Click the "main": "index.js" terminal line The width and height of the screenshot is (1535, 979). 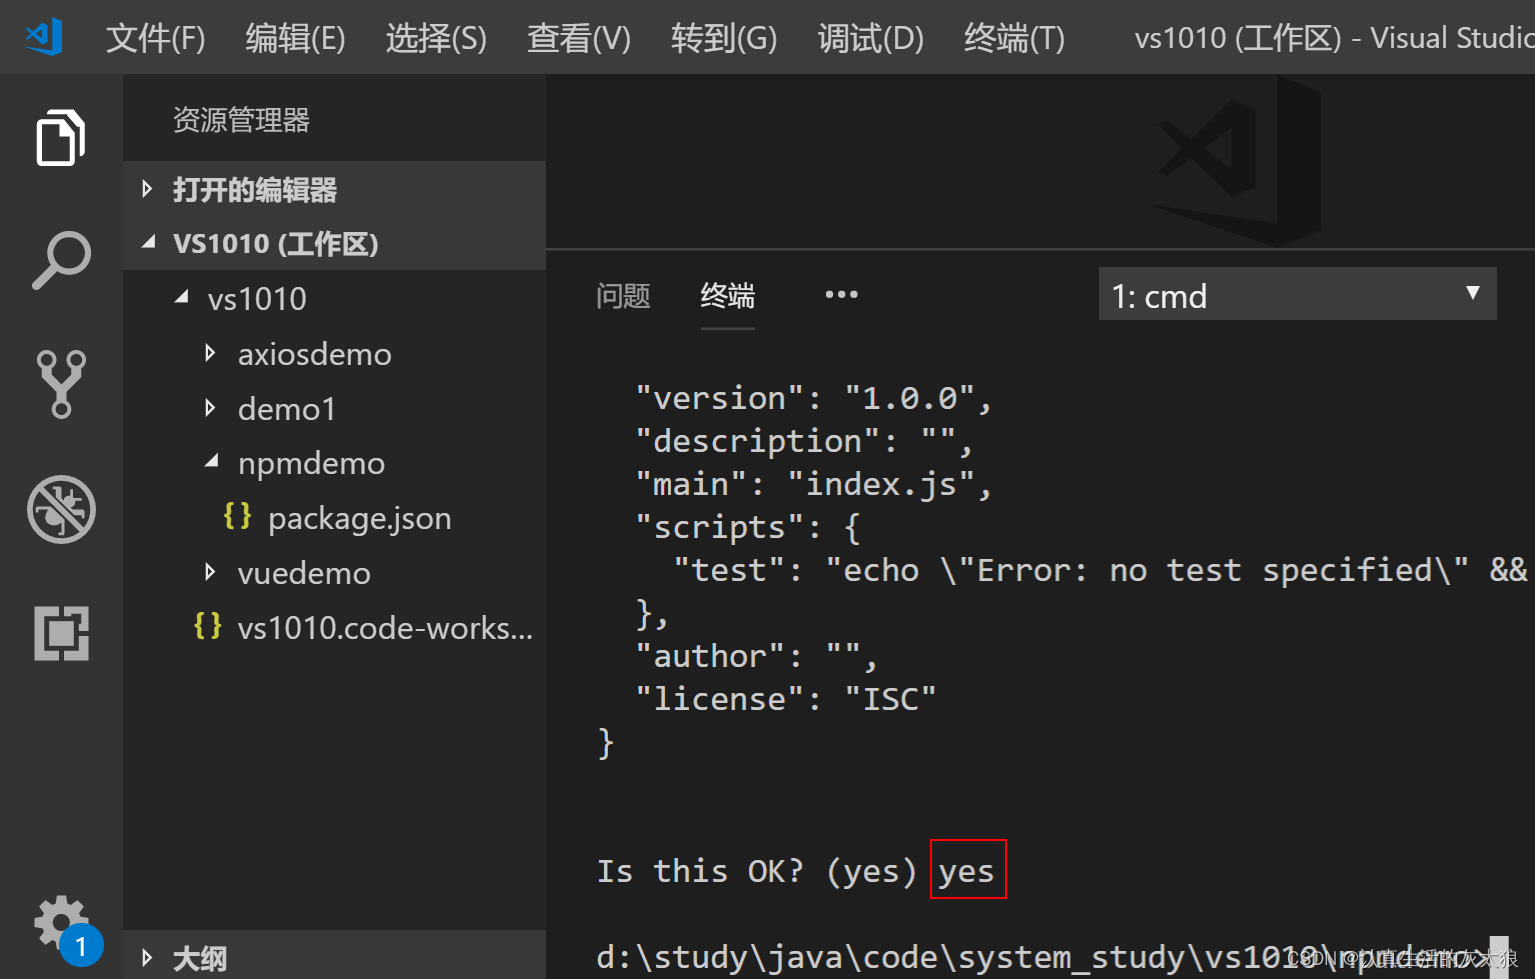pos(814,484)
